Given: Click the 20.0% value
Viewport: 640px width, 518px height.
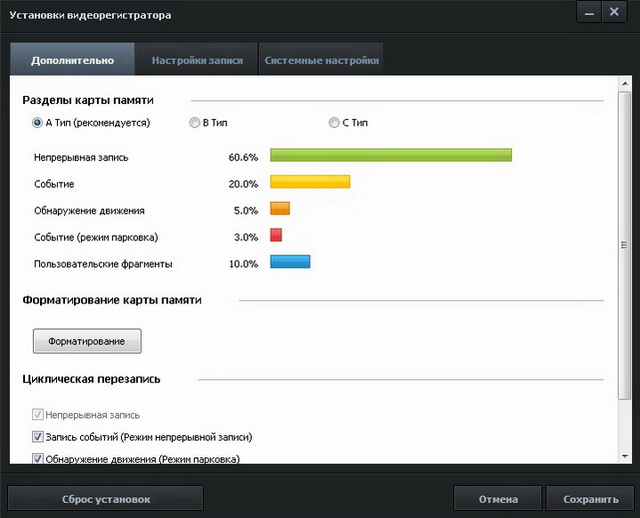Looking at the screenshot, I should coord(243,184).
